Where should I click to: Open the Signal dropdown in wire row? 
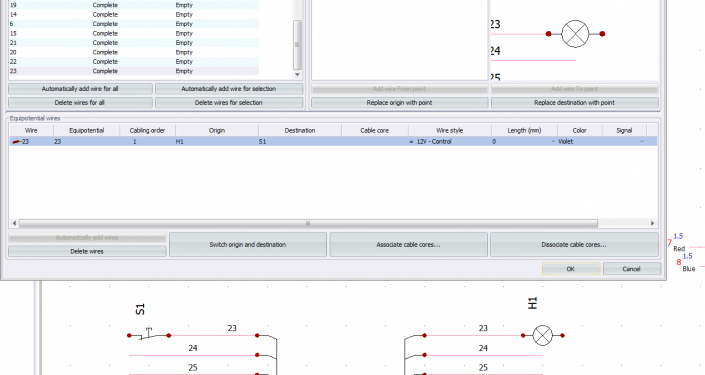(x=642, y=142)
